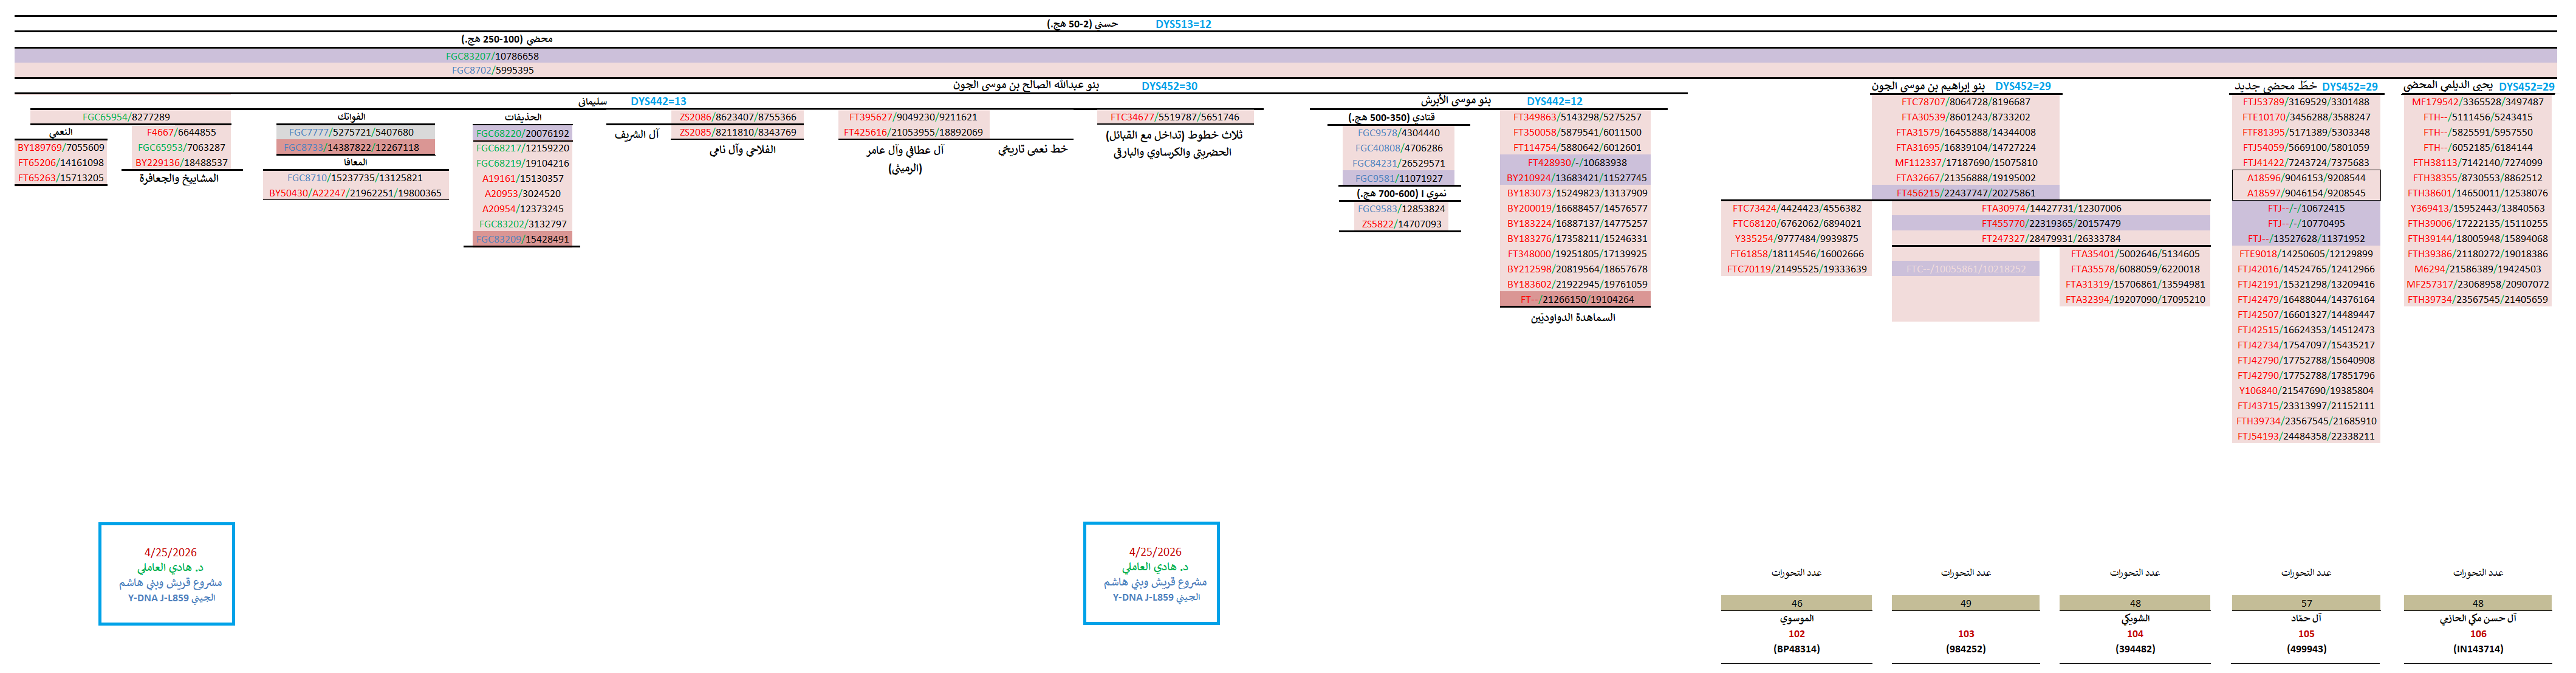Select the MF179542/3365528/3497487 entry

coord(2477,102)
